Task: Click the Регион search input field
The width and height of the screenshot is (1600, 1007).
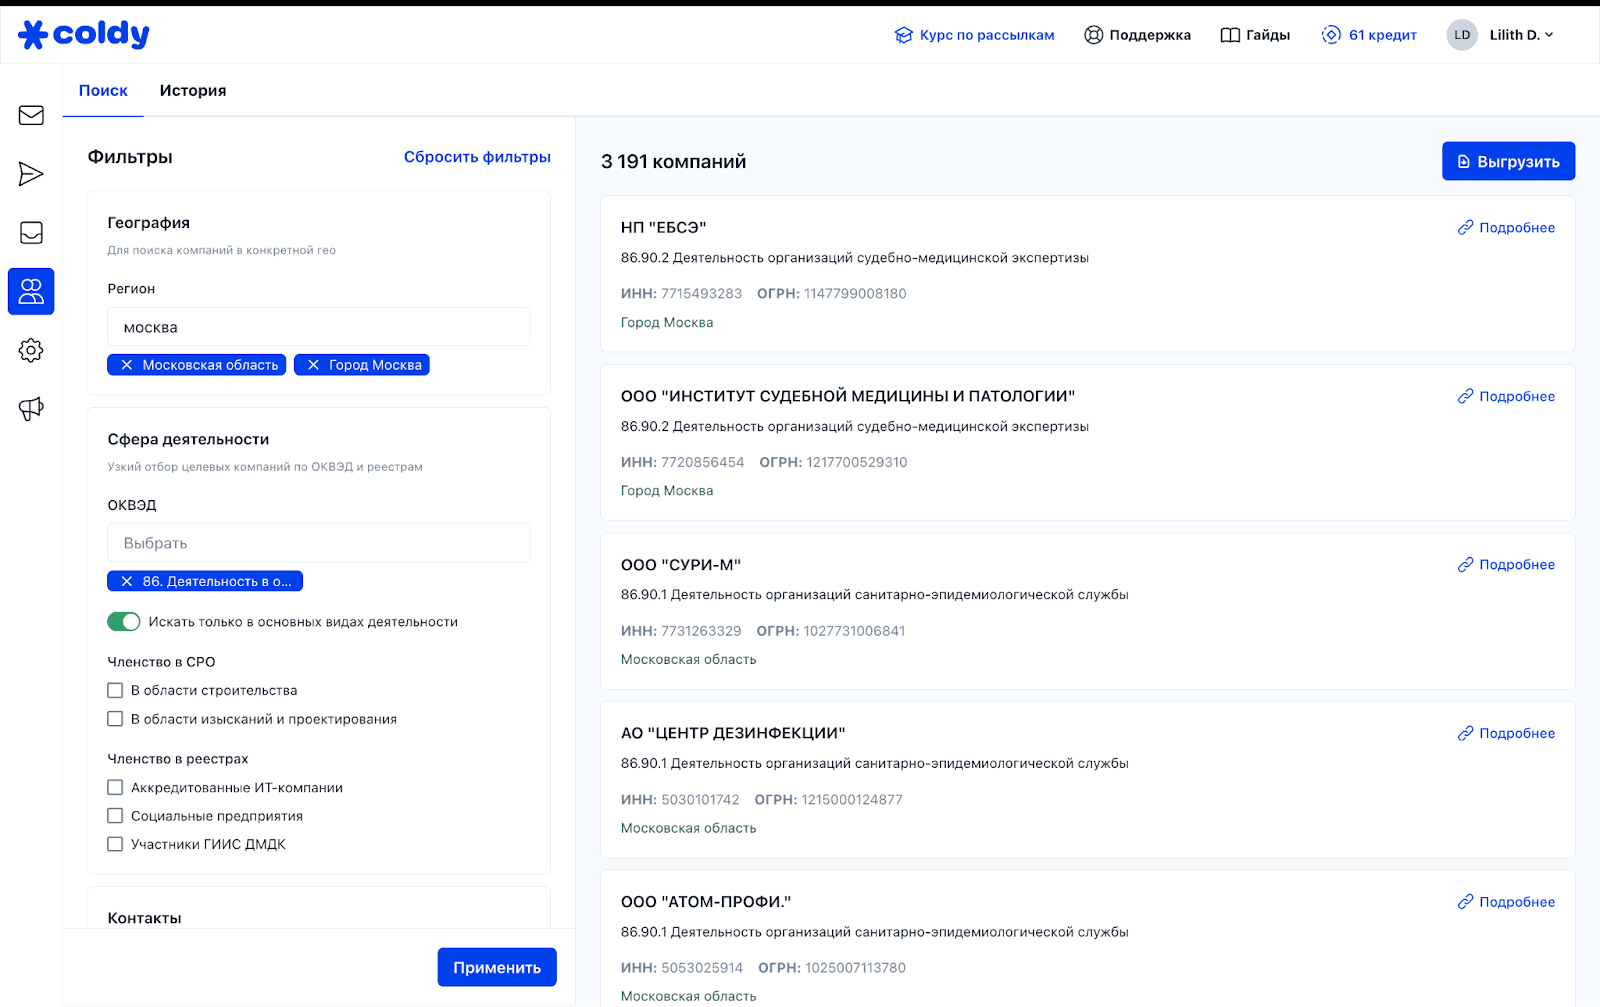Action: click(318, 327)
